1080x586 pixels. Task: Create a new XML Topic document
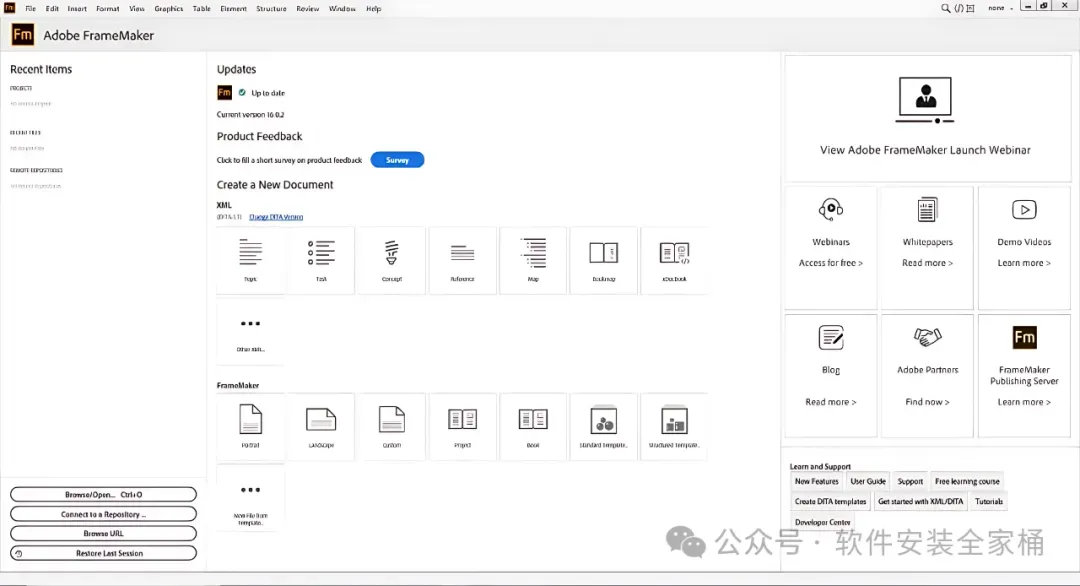(250, 260)
